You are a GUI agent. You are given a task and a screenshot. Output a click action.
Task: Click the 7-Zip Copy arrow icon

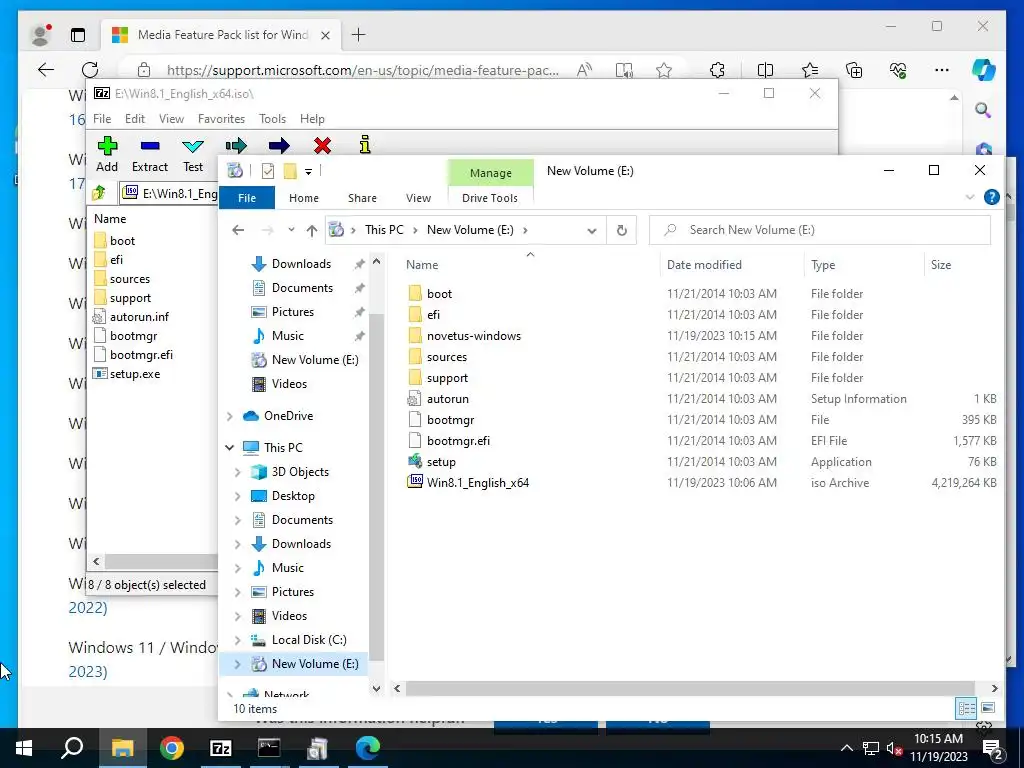click(236, 145)
